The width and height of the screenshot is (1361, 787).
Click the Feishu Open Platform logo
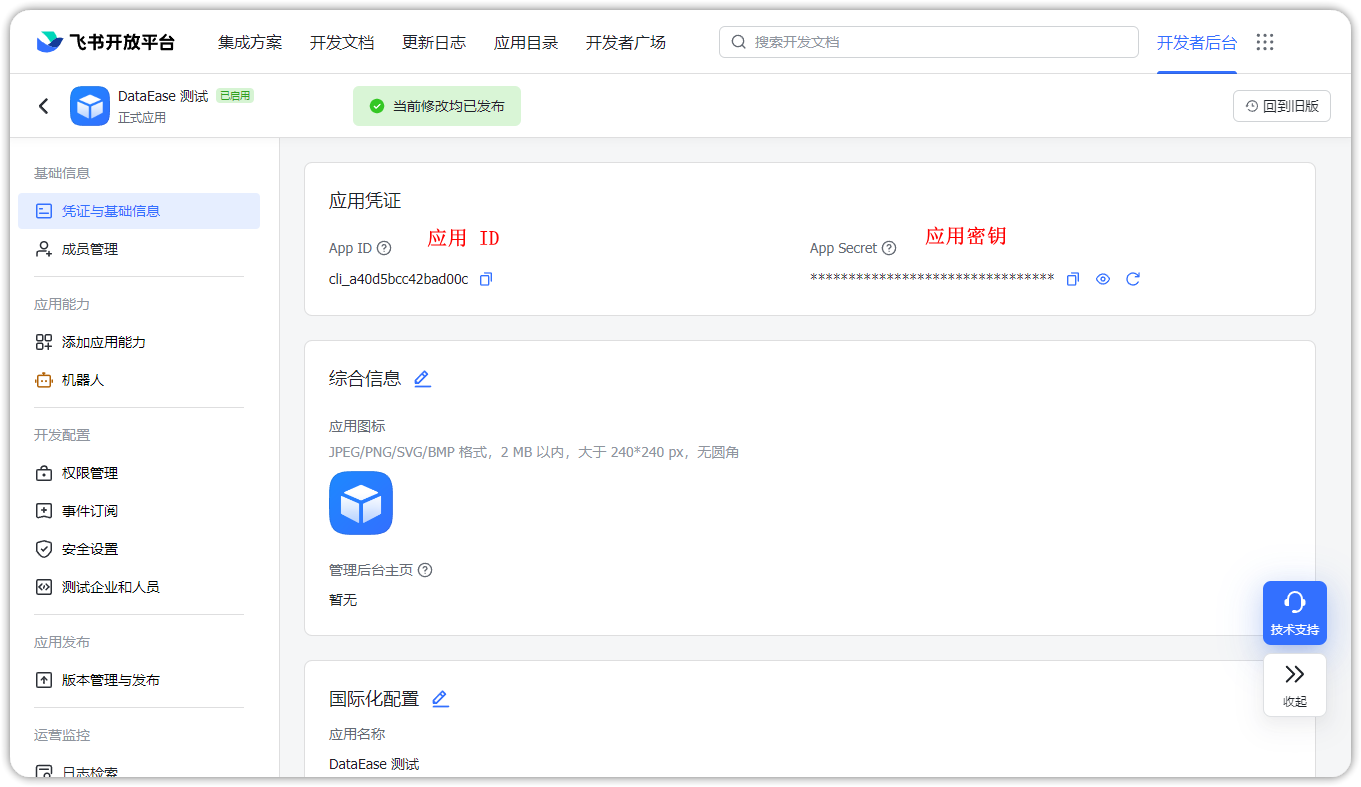coord(105,42)
